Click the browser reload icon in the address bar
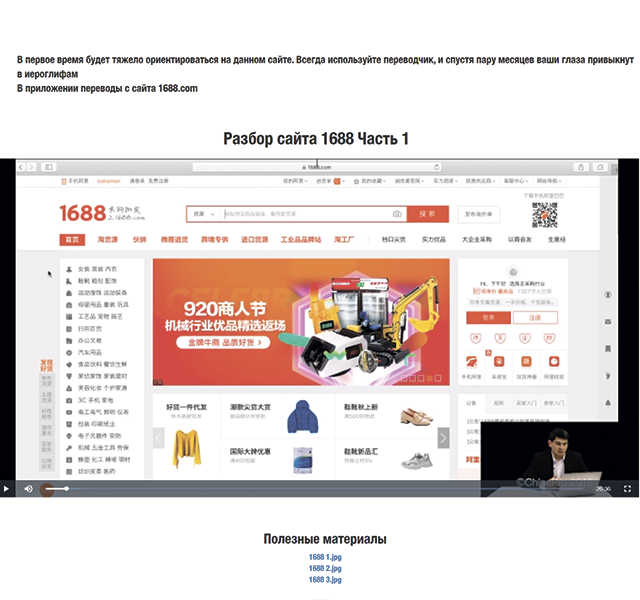The image size is (640, 600). point(436,167)
